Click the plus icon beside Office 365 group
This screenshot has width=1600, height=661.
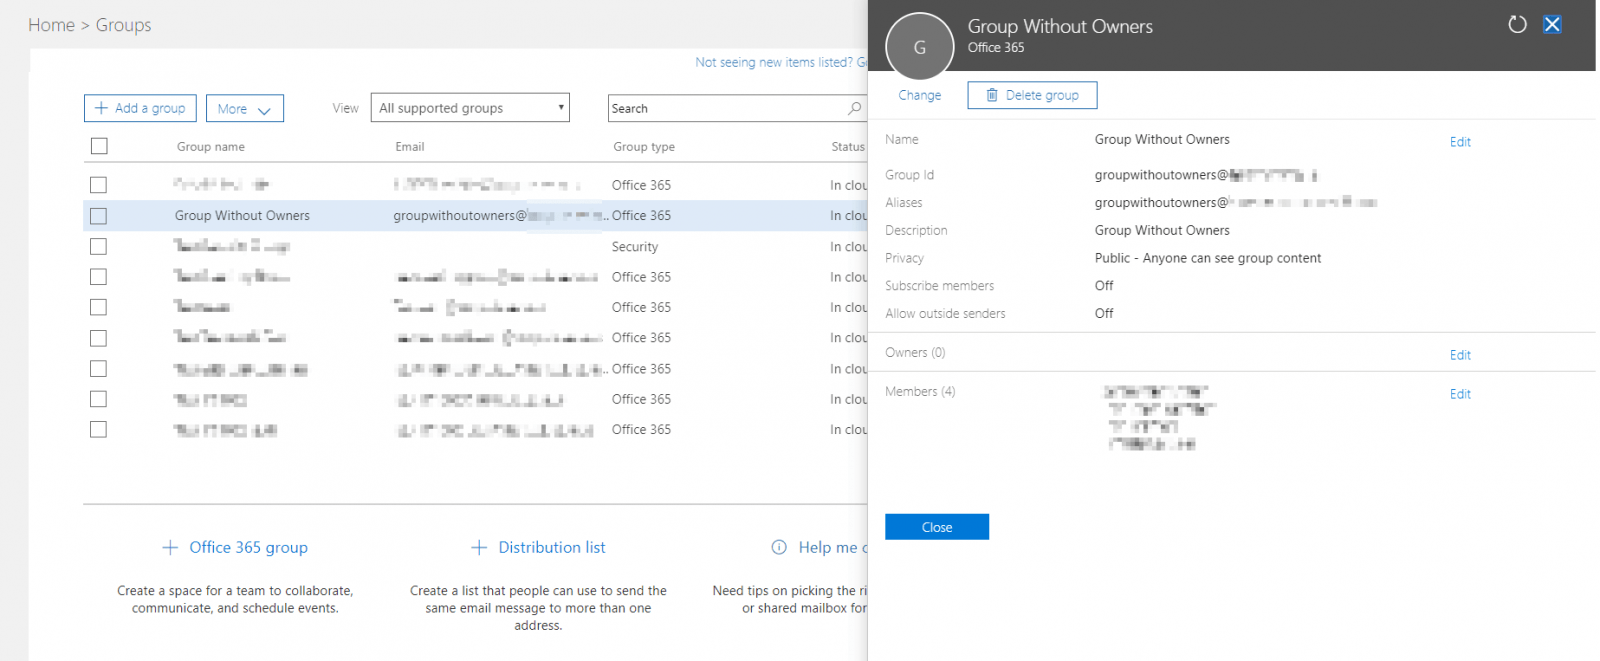[170, 547]
